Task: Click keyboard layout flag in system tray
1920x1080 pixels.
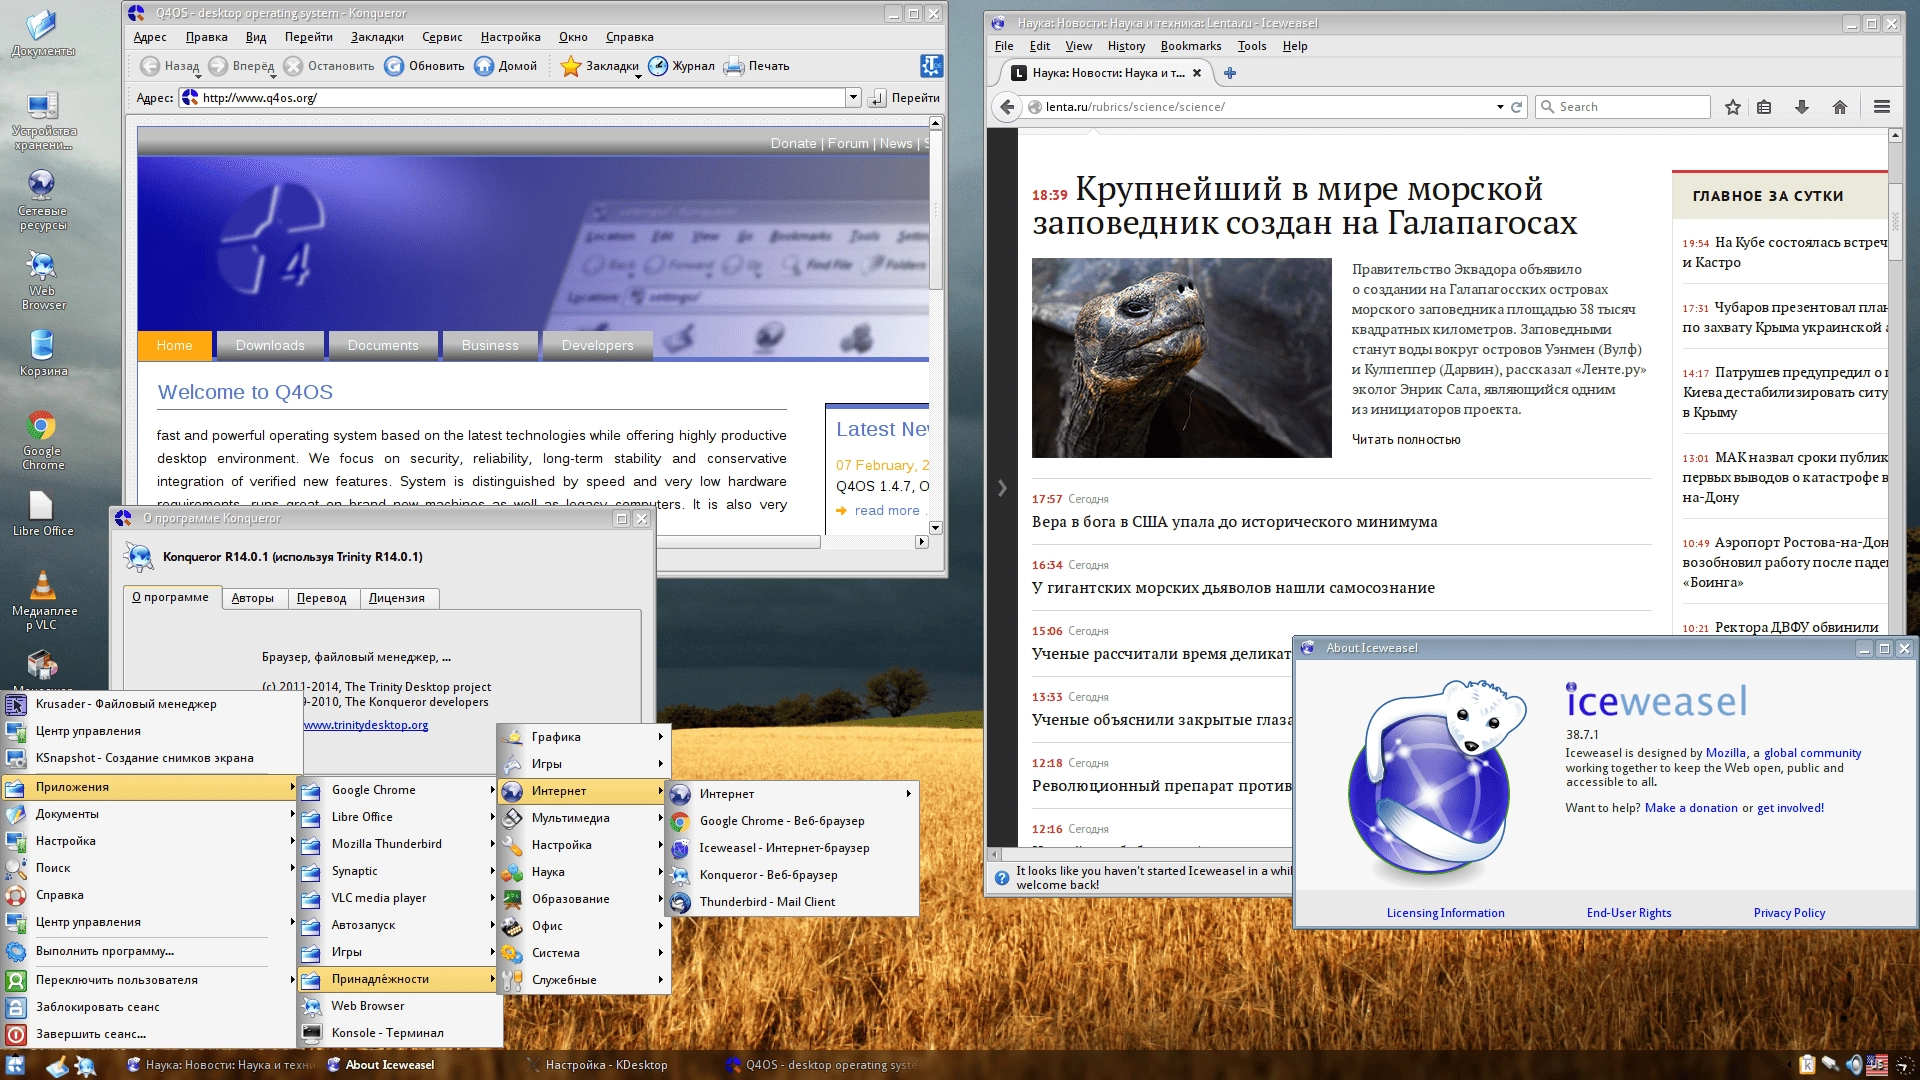Action: pyautogui.click(x=1877, y=1065)
